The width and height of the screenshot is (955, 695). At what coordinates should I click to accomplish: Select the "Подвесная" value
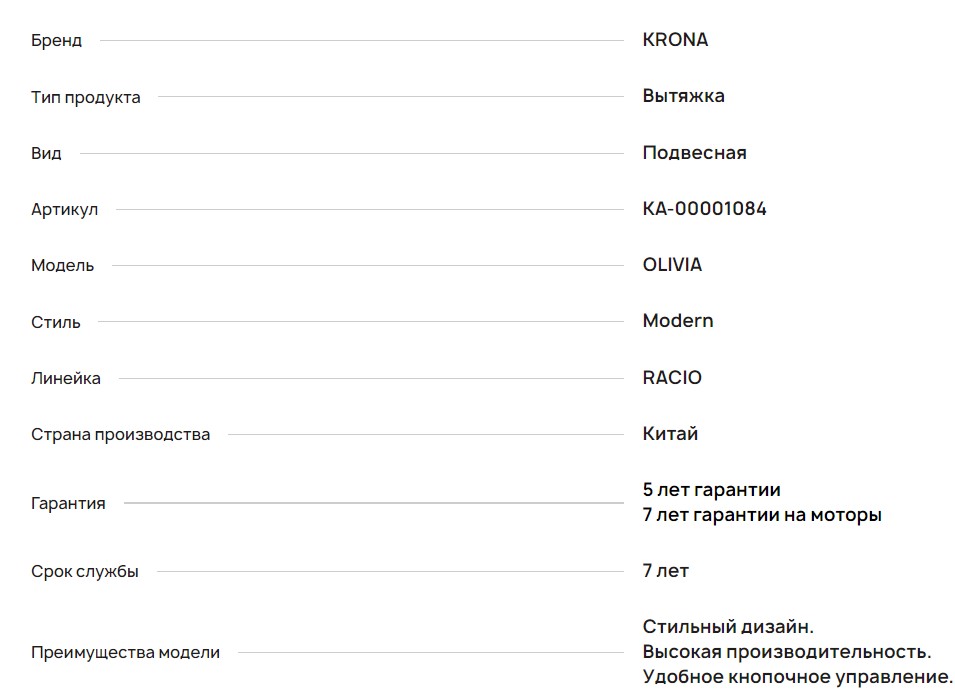pyautogui.click(x=694, y=153)
